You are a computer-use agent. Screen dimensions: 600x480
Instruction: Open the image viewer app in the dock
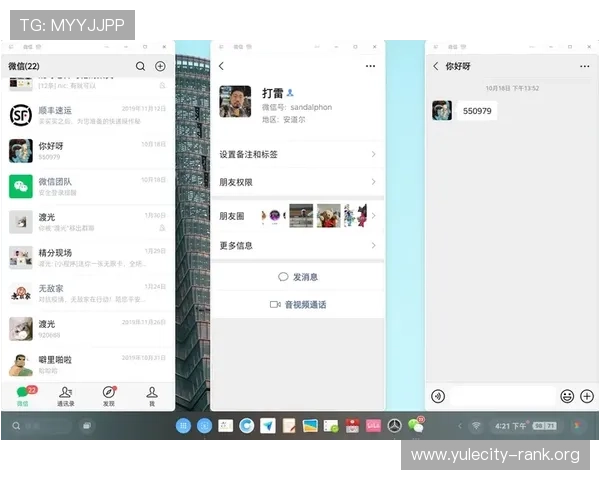[310, 426]
